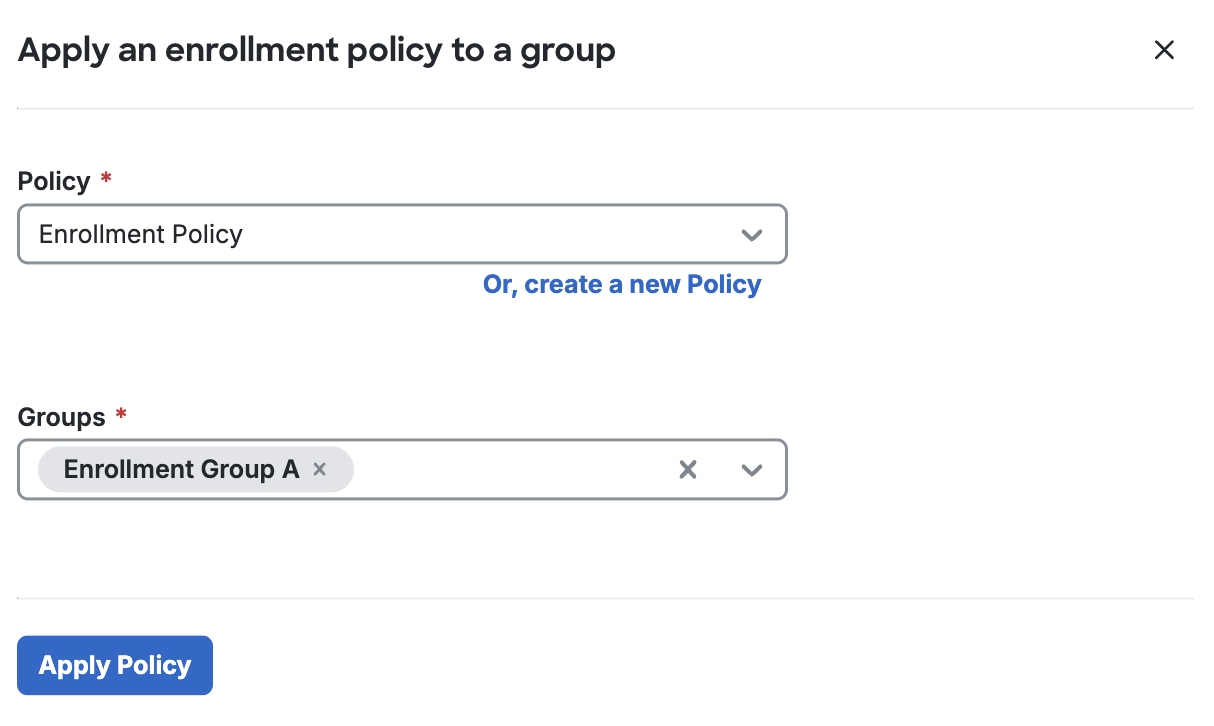Select the Enrollment Group A chip

(x=180, y=469)
